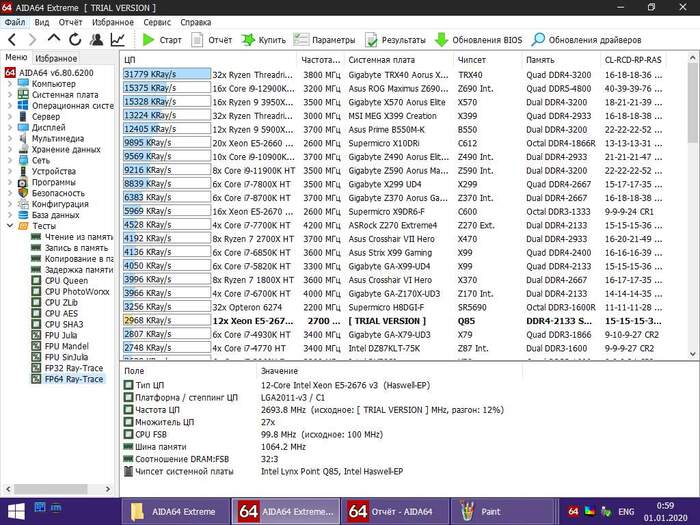700x525 pixels.
Task: Click Обновления BIOS download icon
Action: point(441,40)
